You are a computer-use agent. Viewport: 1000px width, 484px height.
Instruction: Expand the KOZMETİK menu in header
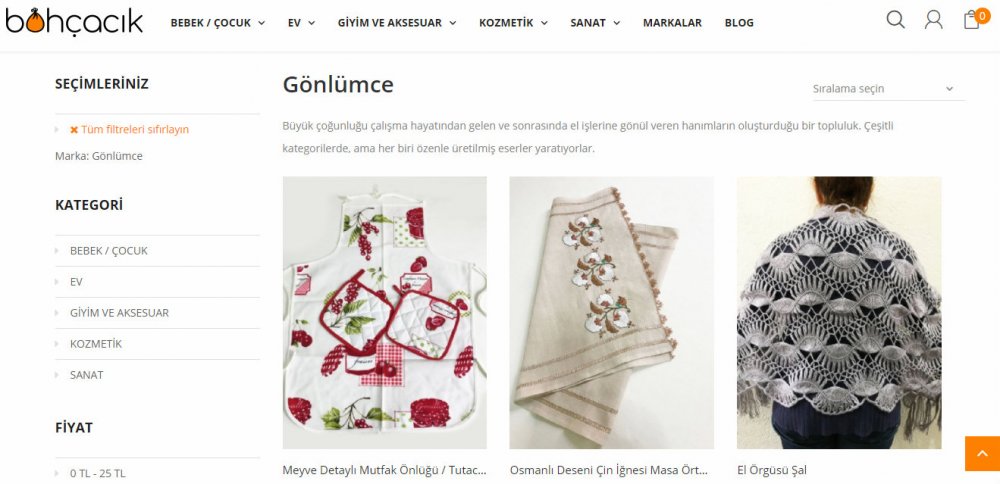coord(513,23)
